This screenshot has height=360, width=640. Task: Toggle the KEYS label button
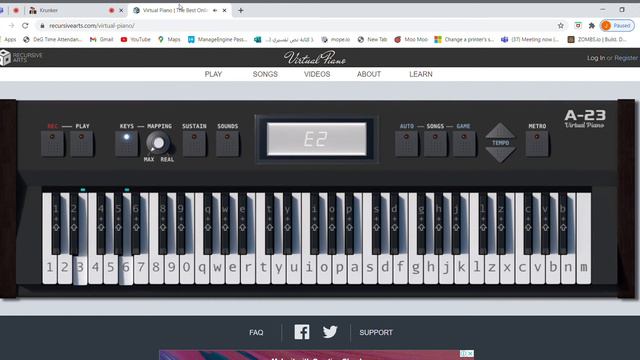click(x=127, y=144)
